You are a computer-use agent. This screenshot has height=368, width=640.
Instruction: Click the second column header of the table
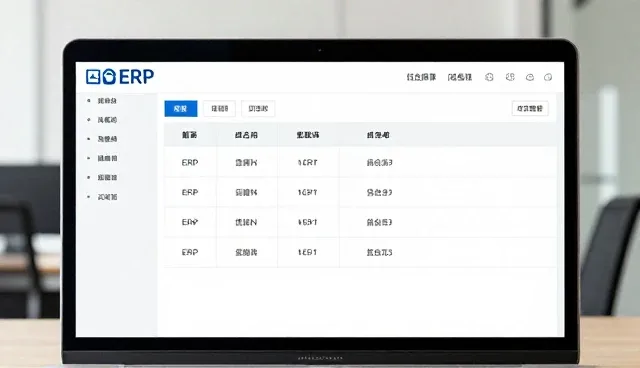coord(246,135)
